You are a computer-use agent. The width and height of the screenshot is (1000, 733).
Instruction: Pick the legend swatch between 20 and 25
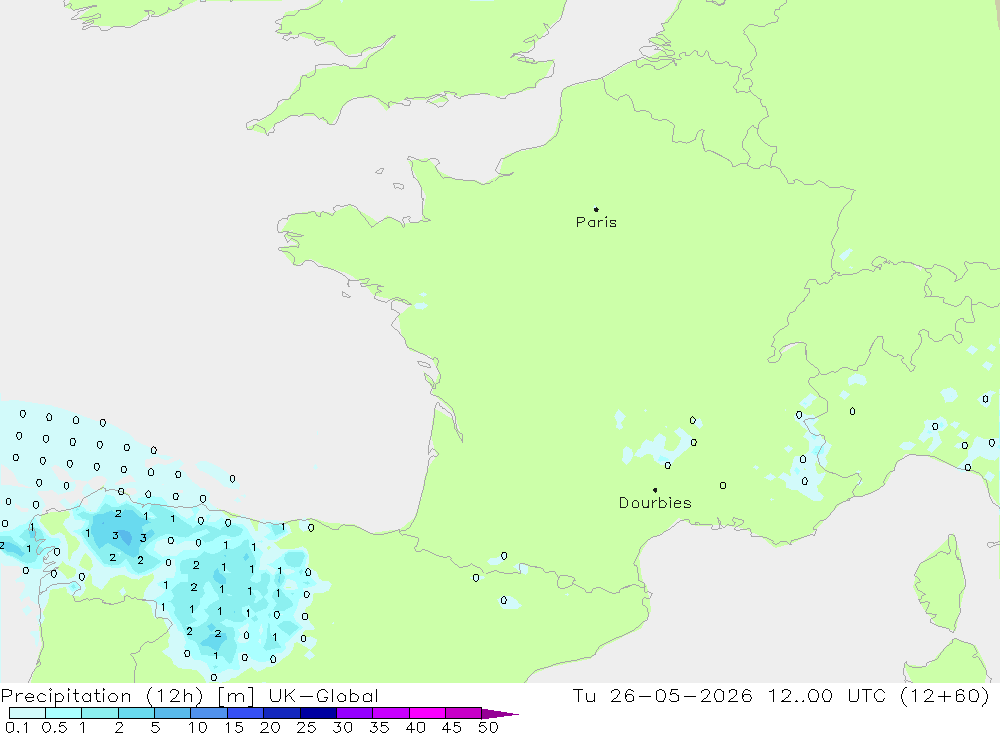point(282,713)
